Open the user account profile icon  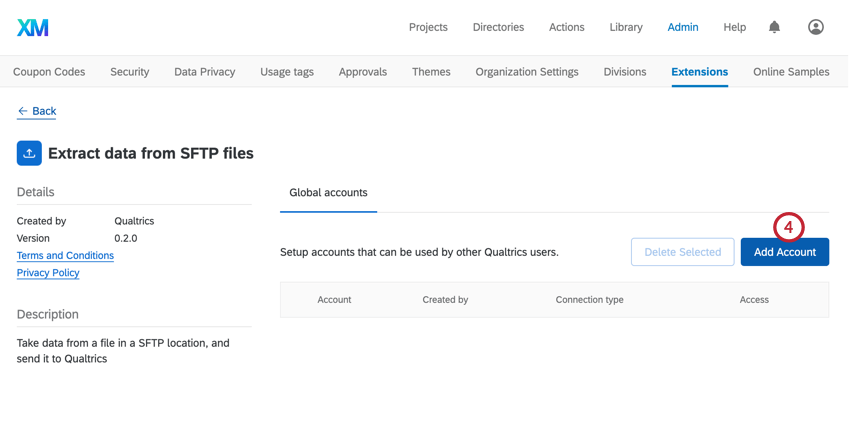816,27
